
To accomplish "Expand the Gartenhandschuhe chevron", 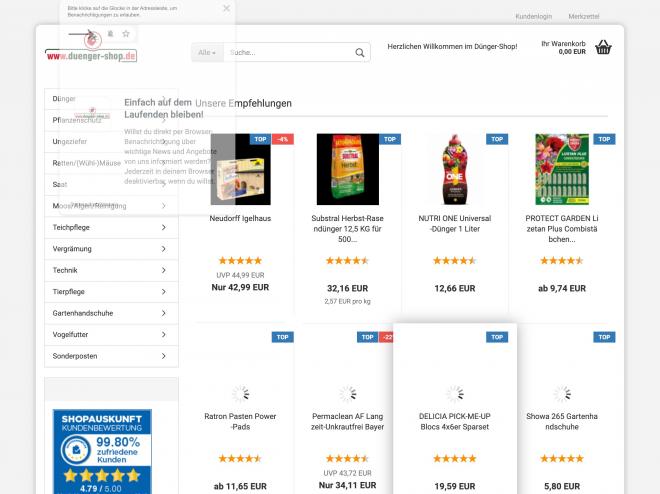I will coord(163,313).
